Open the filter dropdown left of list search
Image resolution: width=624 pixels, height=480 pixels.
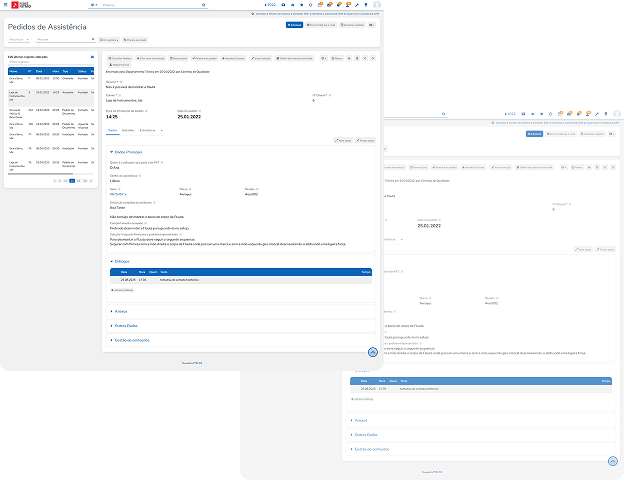tap(19, 40)
